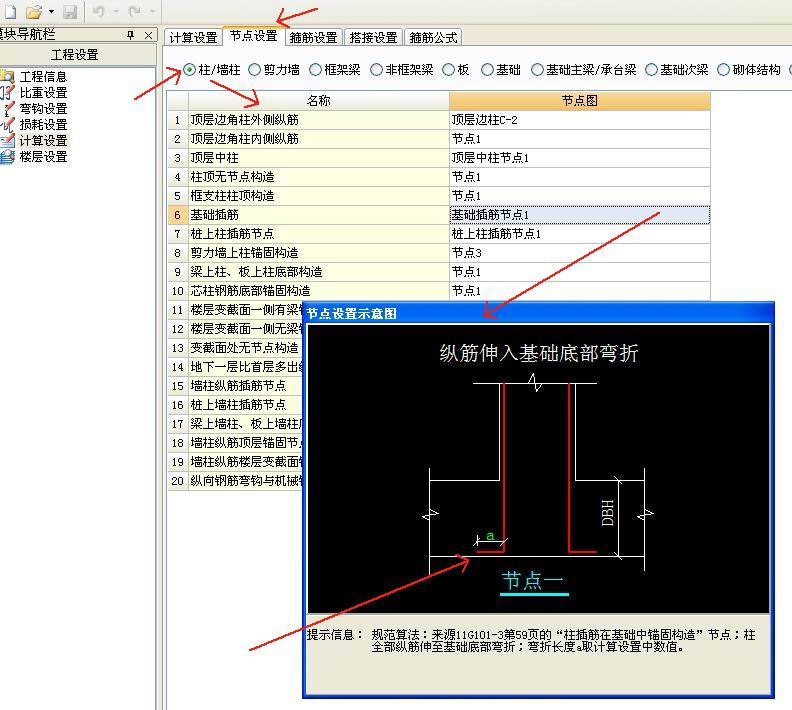
Task: Select the 基础 radio button
Action: pos(487,70)
